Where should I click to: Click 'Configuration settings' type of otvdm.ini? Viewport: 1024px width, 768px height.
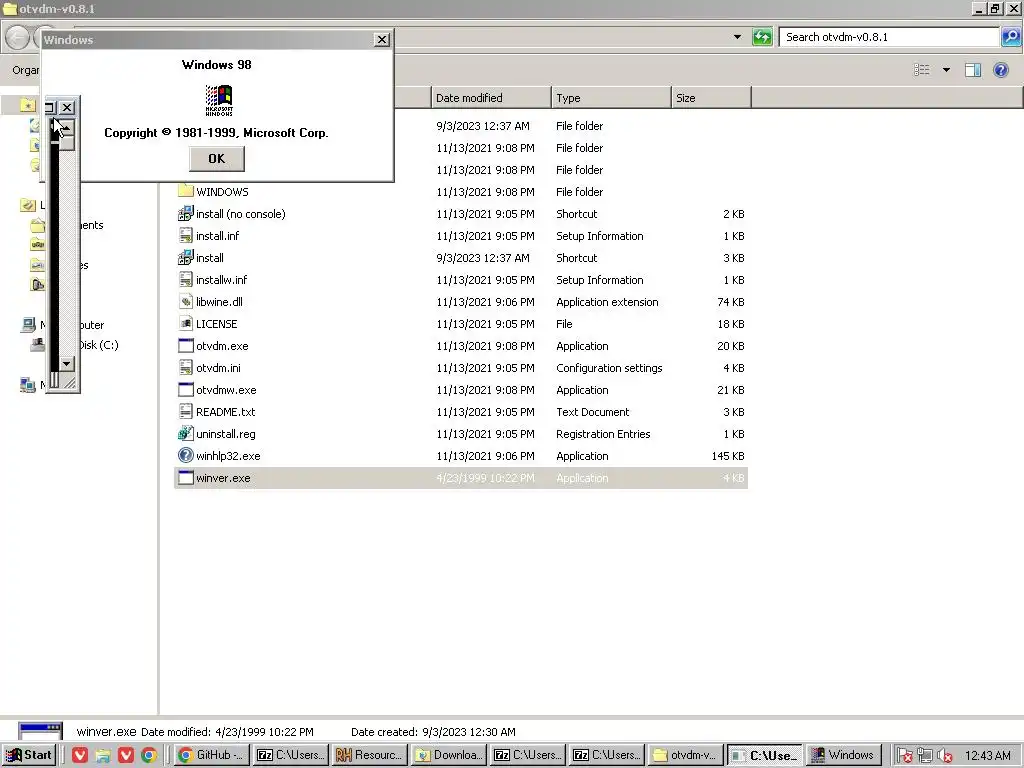(609, 368)
